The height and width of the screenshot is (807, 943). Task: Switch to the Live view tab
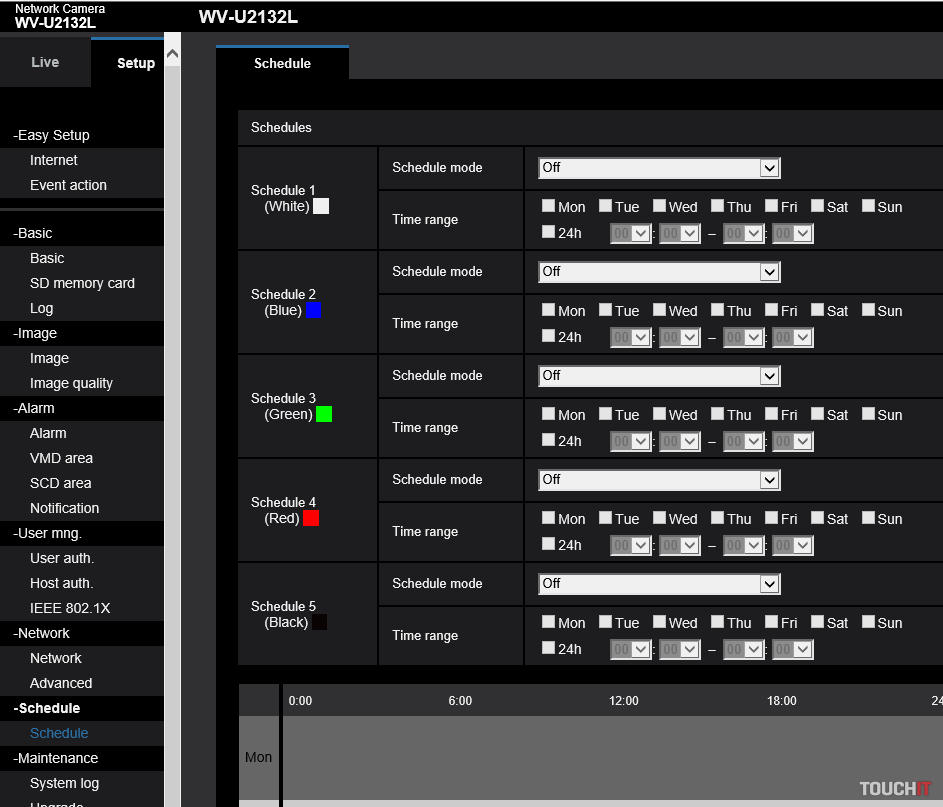(x=45, y=62)
